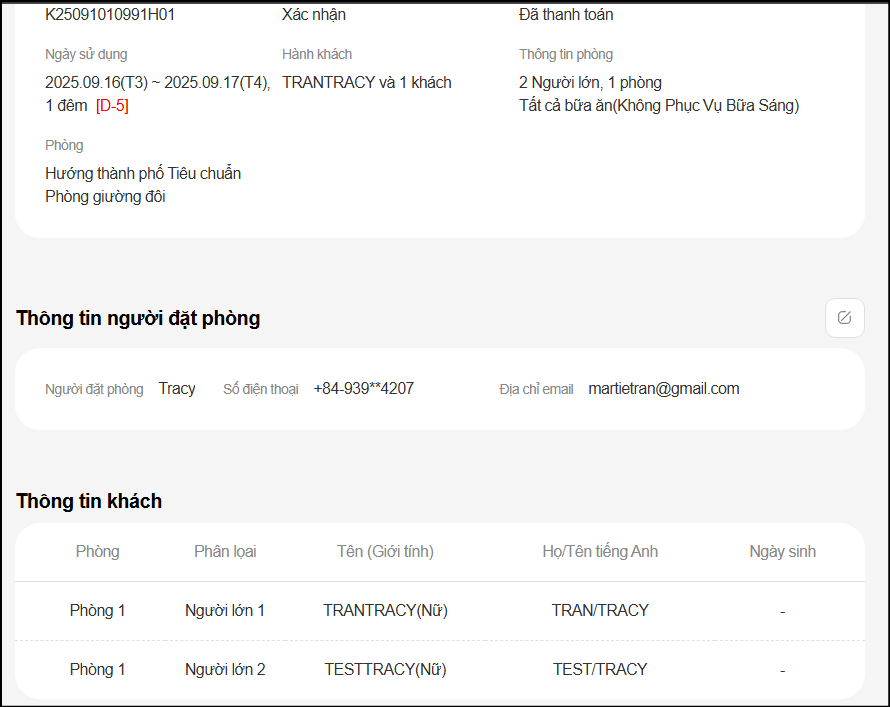Click the "Thông tin khách" heading
The image size is (890, 707).
89,501
